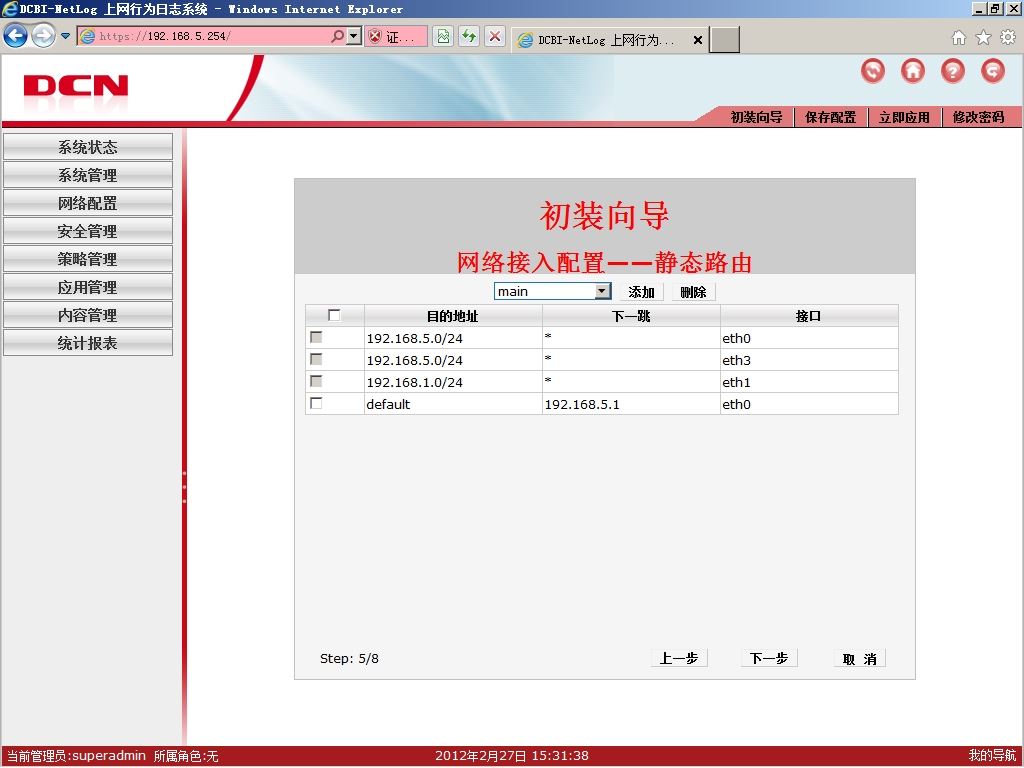This screenshot has width=1024, height=768.
Task: Click the 上一步 button
Action: click(x=679, y=658)
